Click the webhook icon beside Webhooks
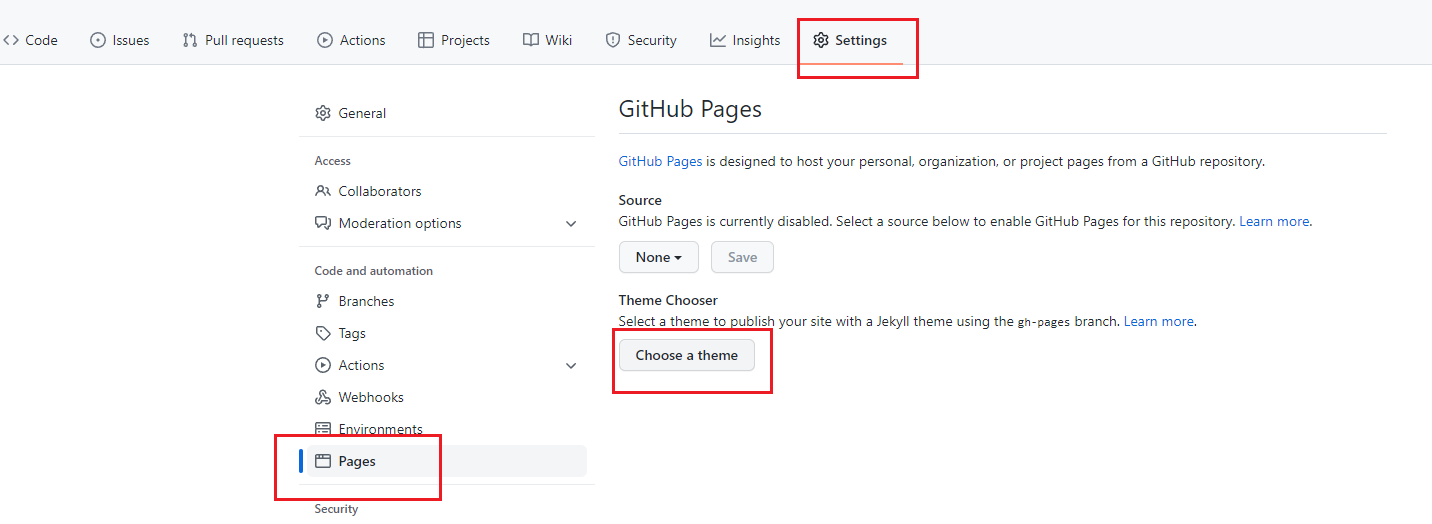 [323, 397]
